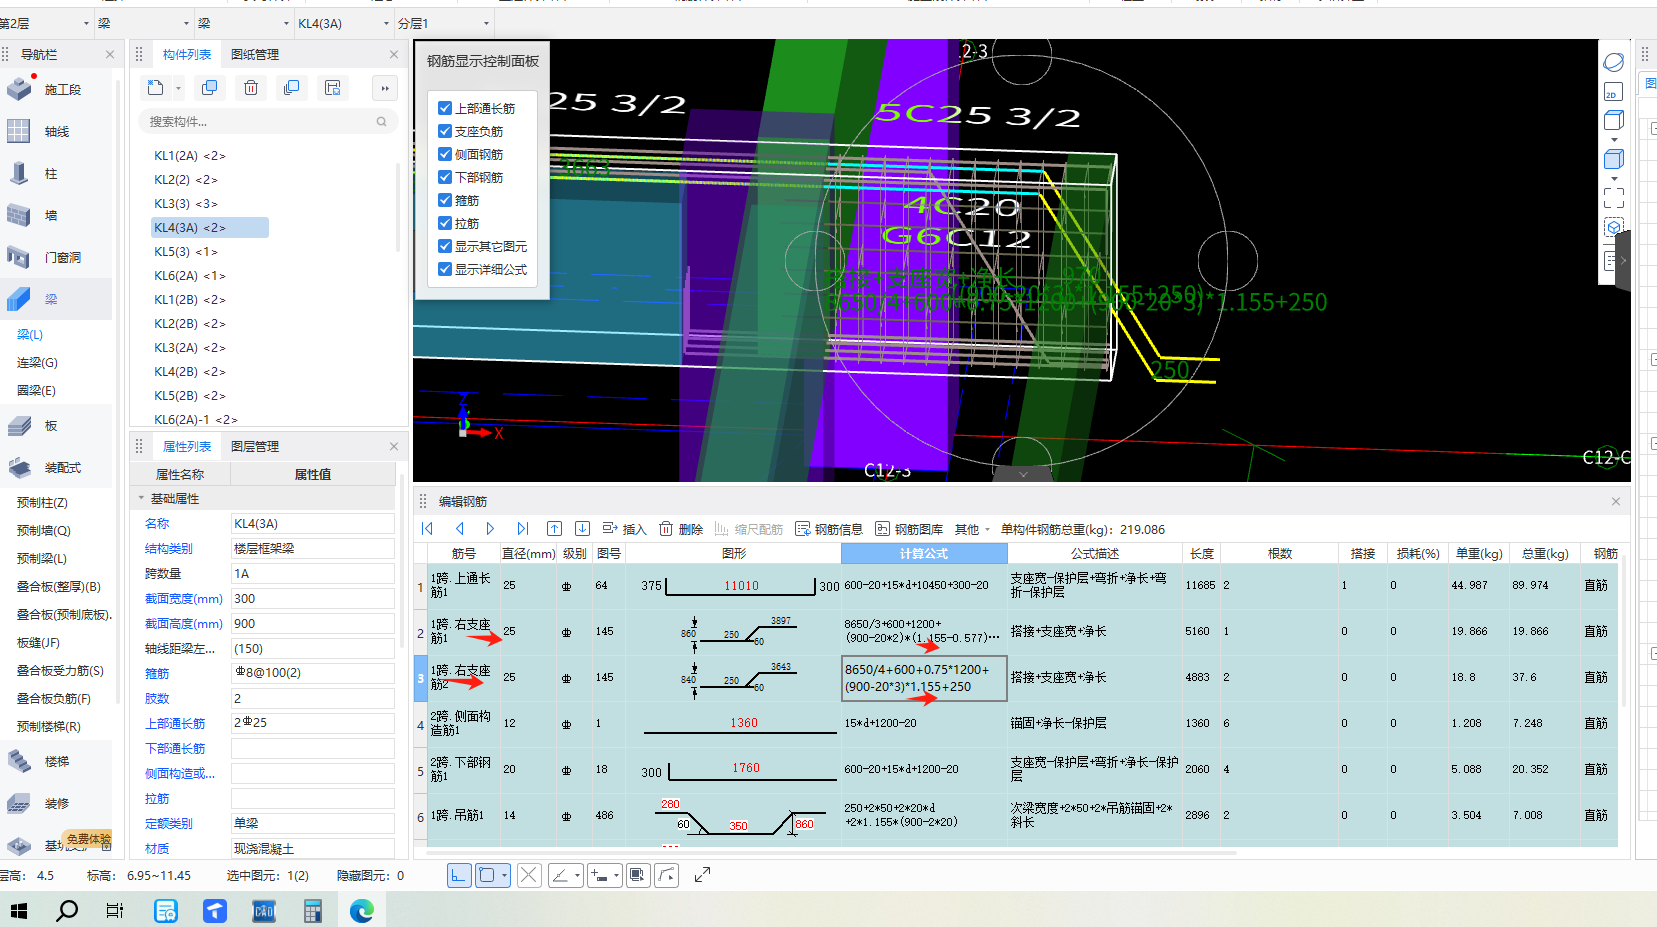Click the more (») icon in 构件列表

pos(385,88)
